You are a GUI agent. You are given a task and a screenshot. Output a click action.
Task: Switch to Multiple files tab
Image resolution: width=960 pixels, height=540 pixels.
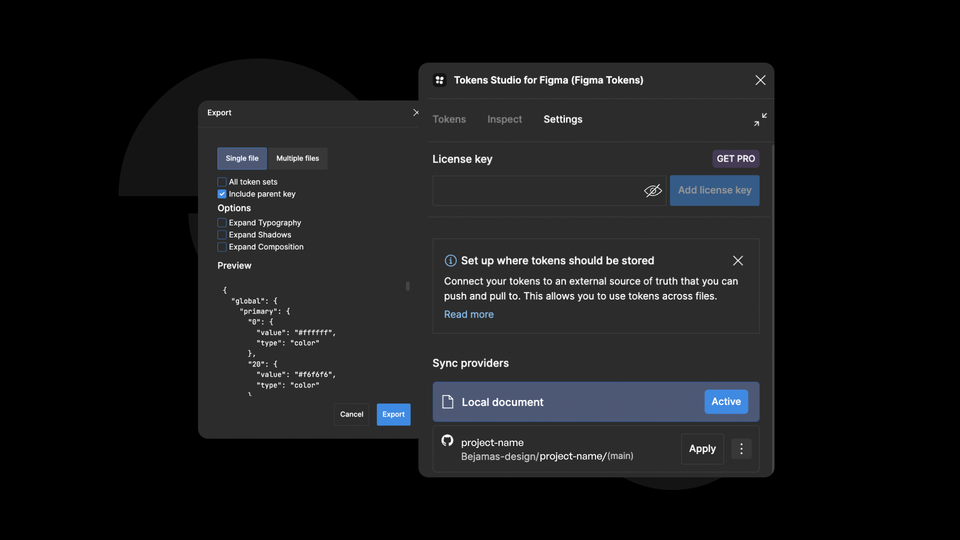[x=298, y=159]
